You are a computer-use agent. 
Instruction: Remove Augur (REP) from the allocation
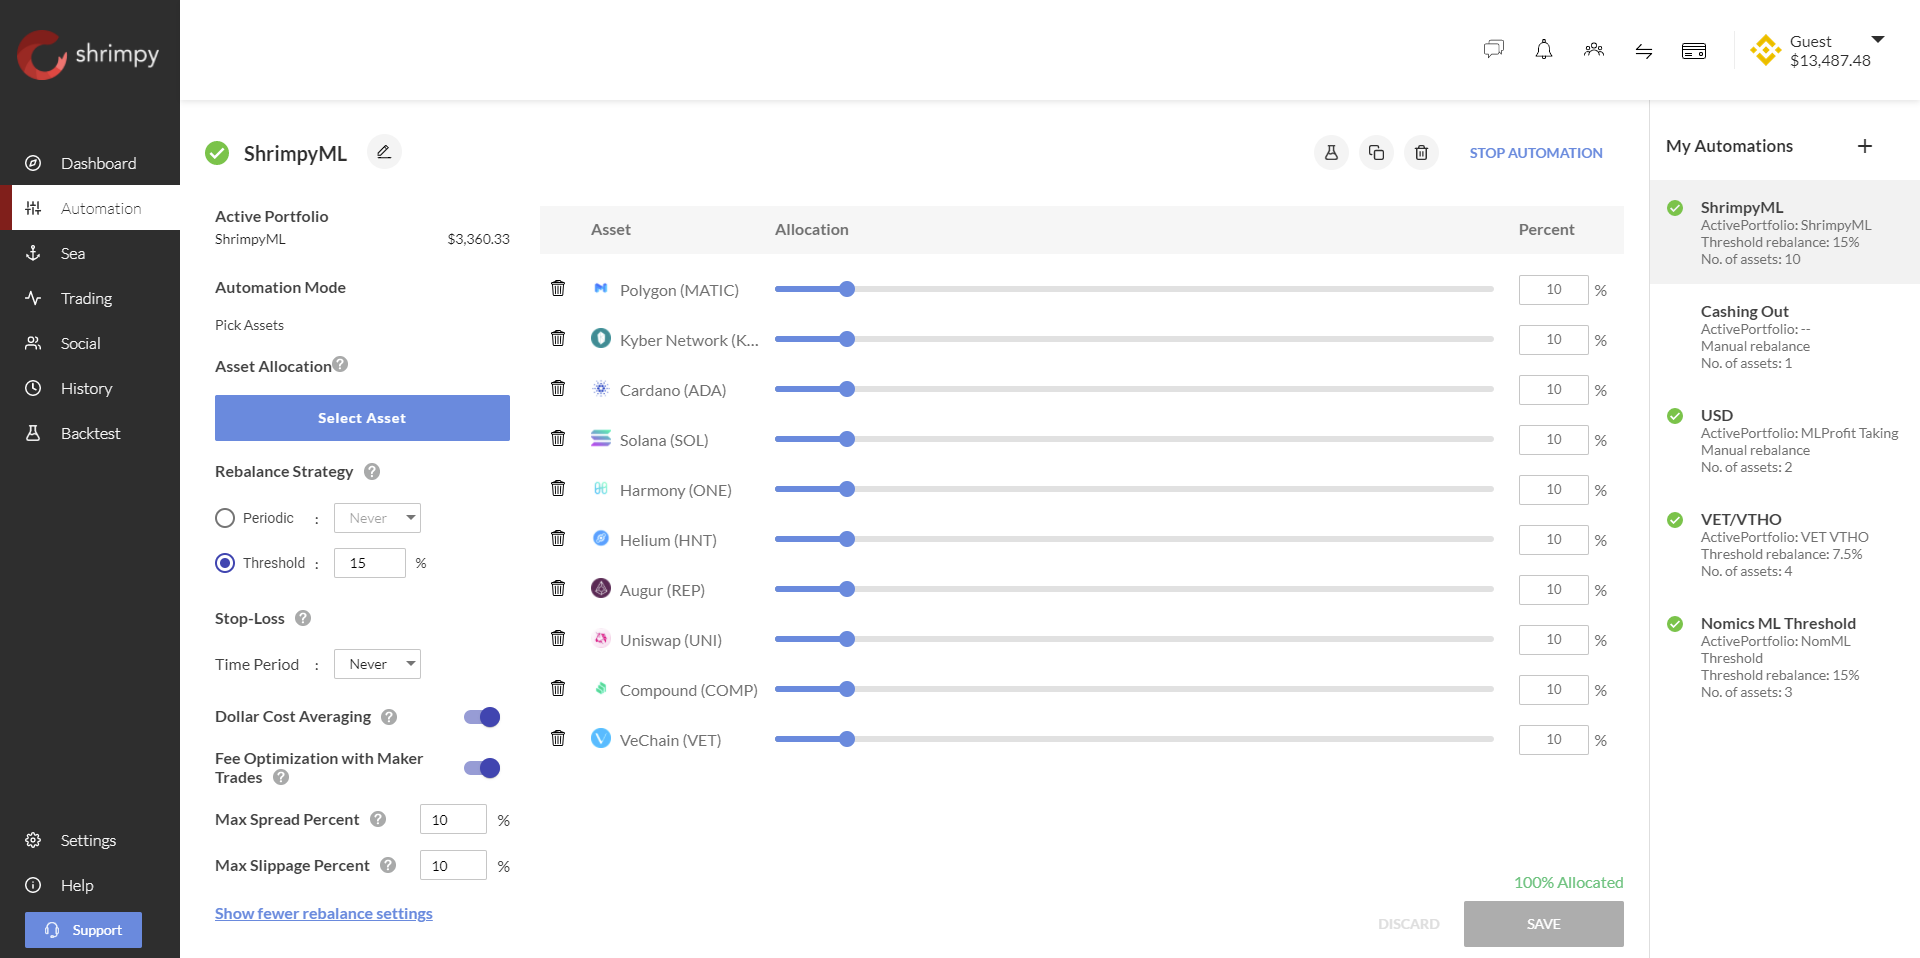pyautogui.click(x=558, y=589)
